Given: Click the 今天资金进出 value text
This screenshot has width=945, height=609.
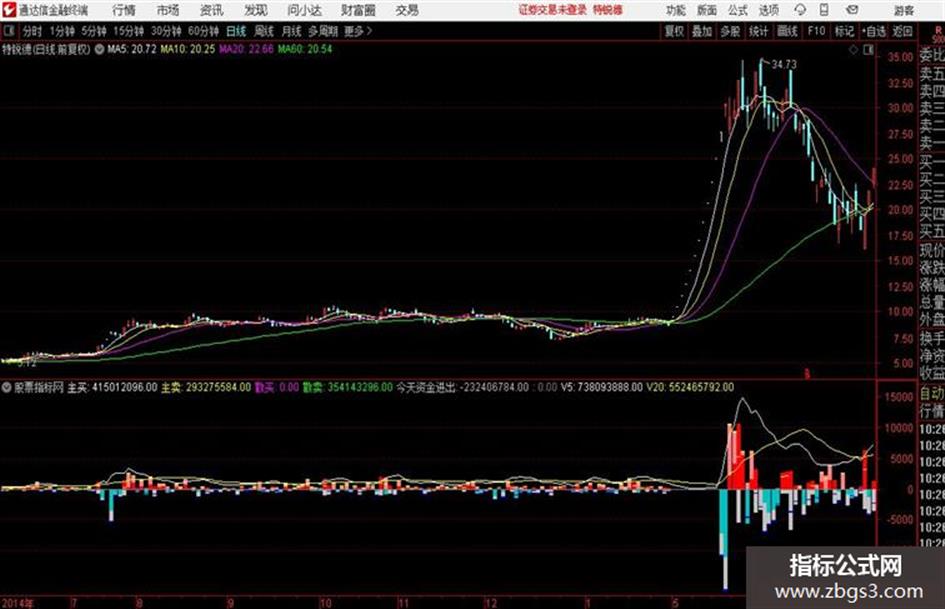Looking at the screenshot, I should click(x=462, y=387).
